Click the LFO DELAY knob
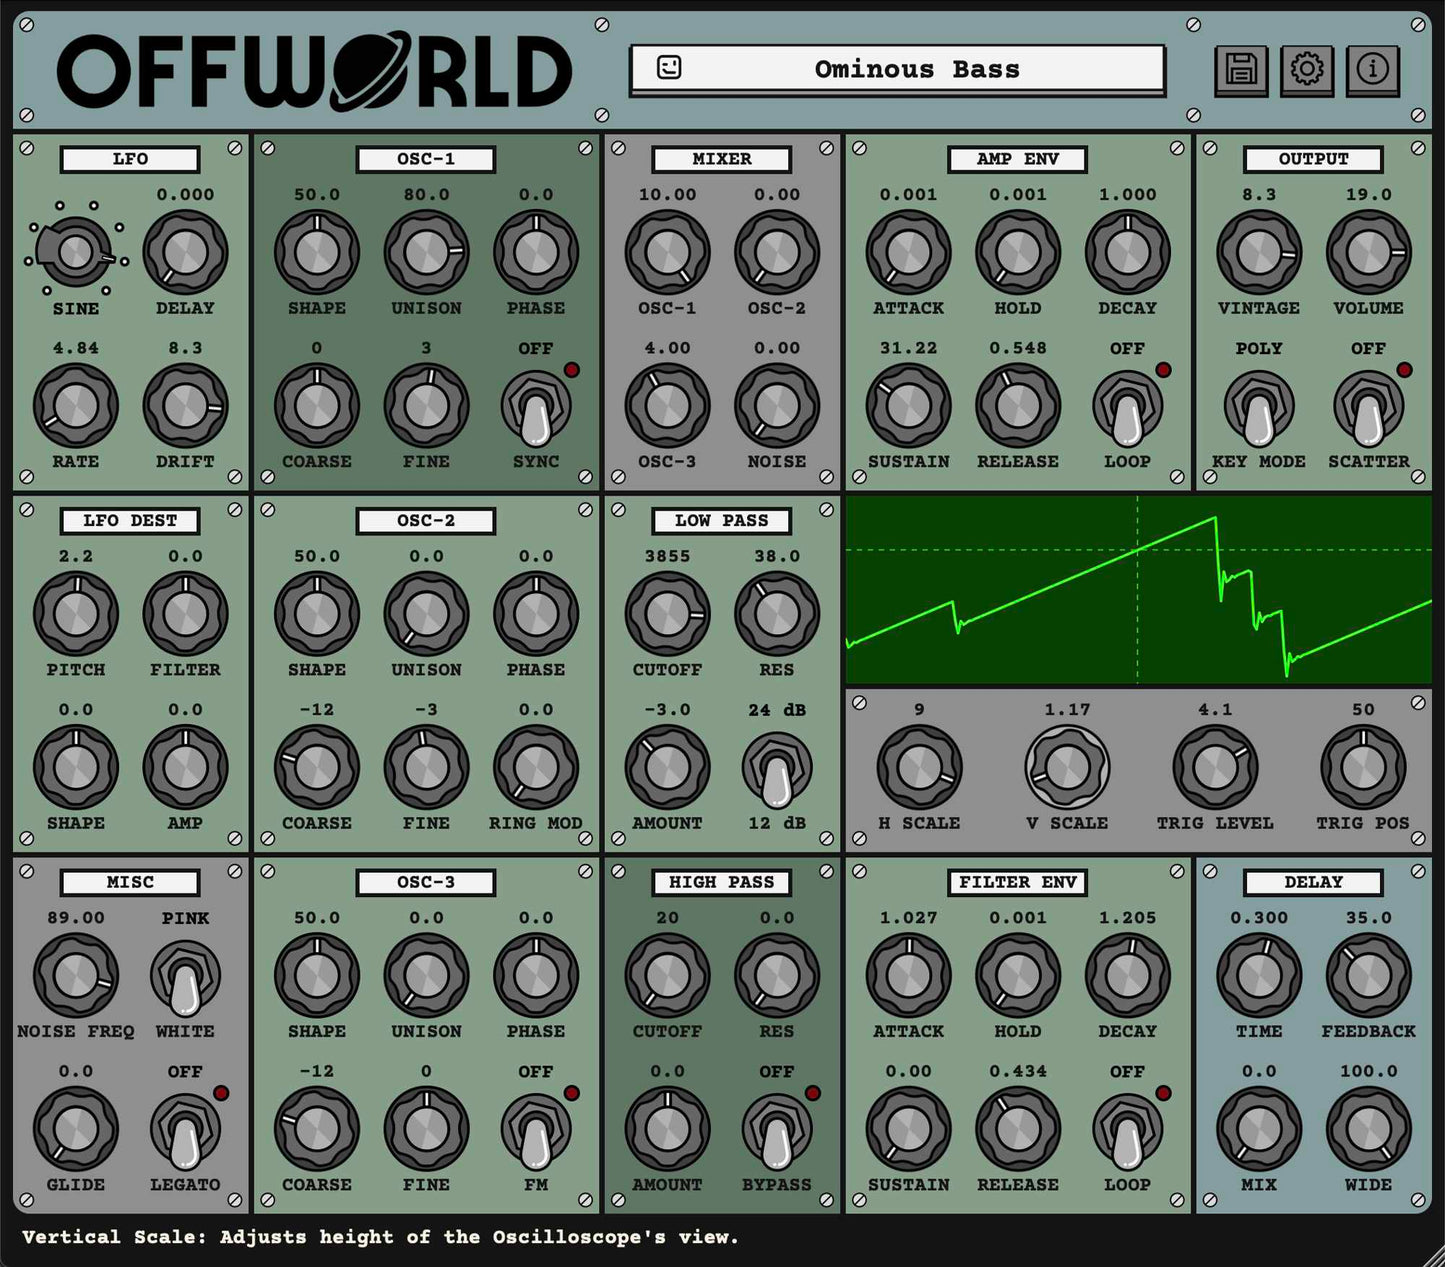 pos(185,252)
